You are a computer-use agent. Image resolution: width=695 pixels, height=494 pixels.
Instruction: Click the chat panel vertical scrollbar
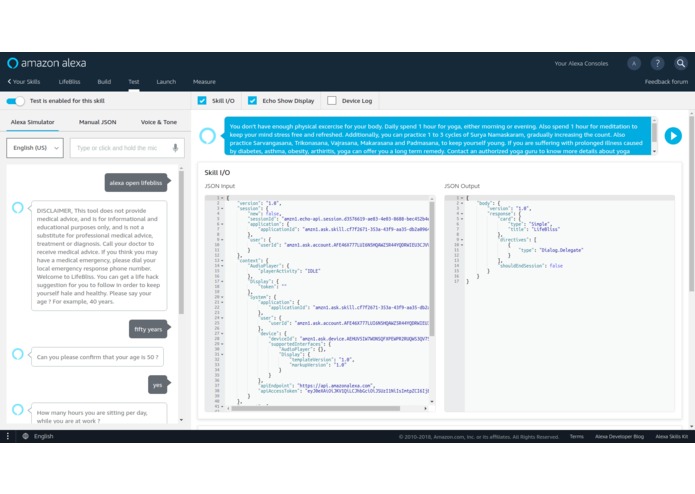click(181, 242)
